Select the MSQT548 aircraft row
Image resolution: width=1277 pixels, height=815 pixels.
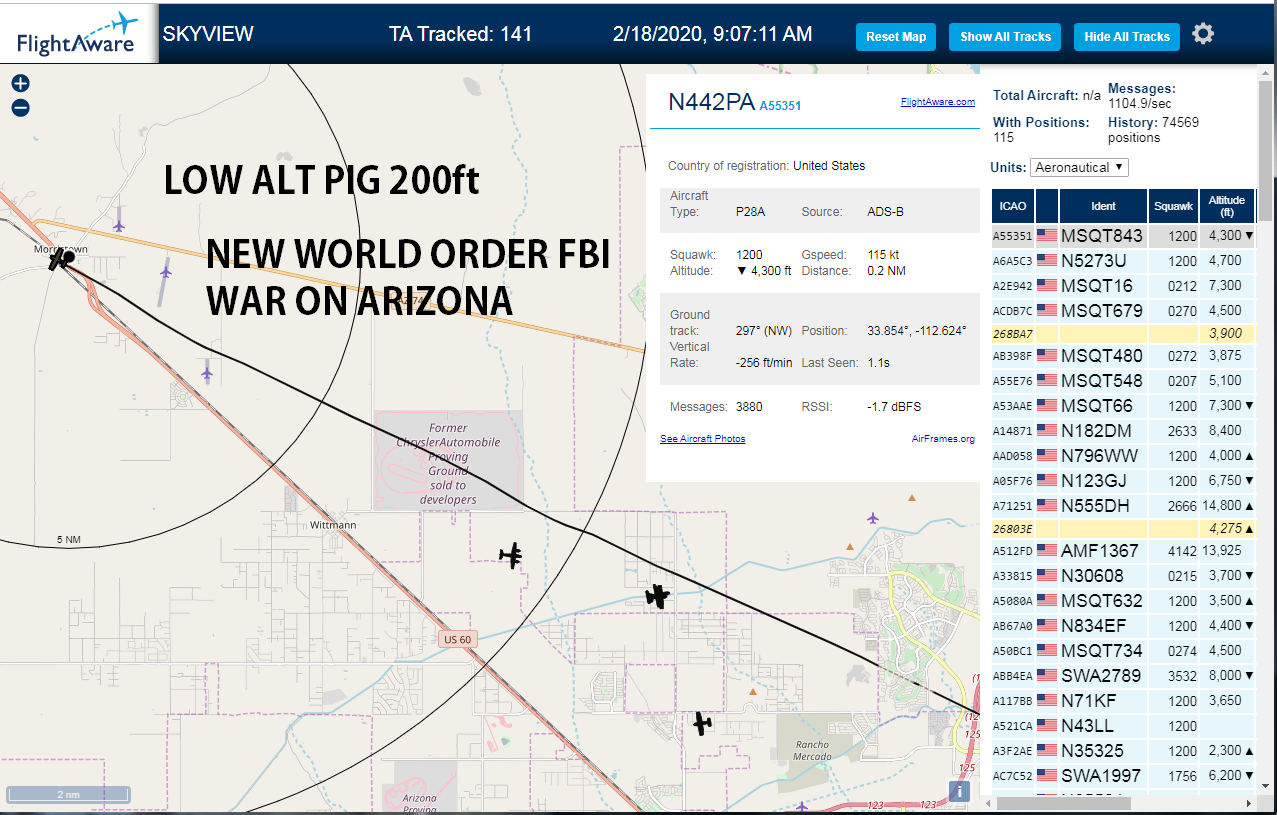1123,381
